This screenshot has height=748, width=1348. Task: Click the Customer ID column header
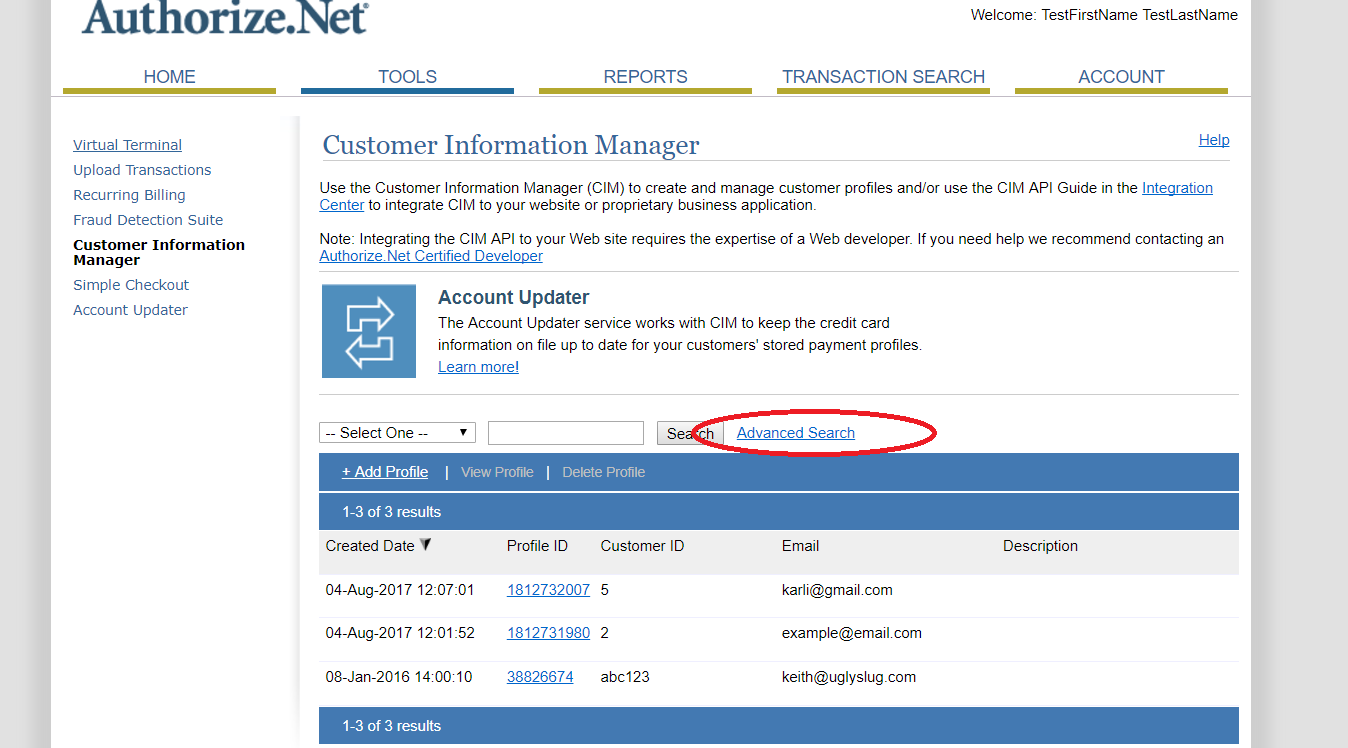point(642,546)
